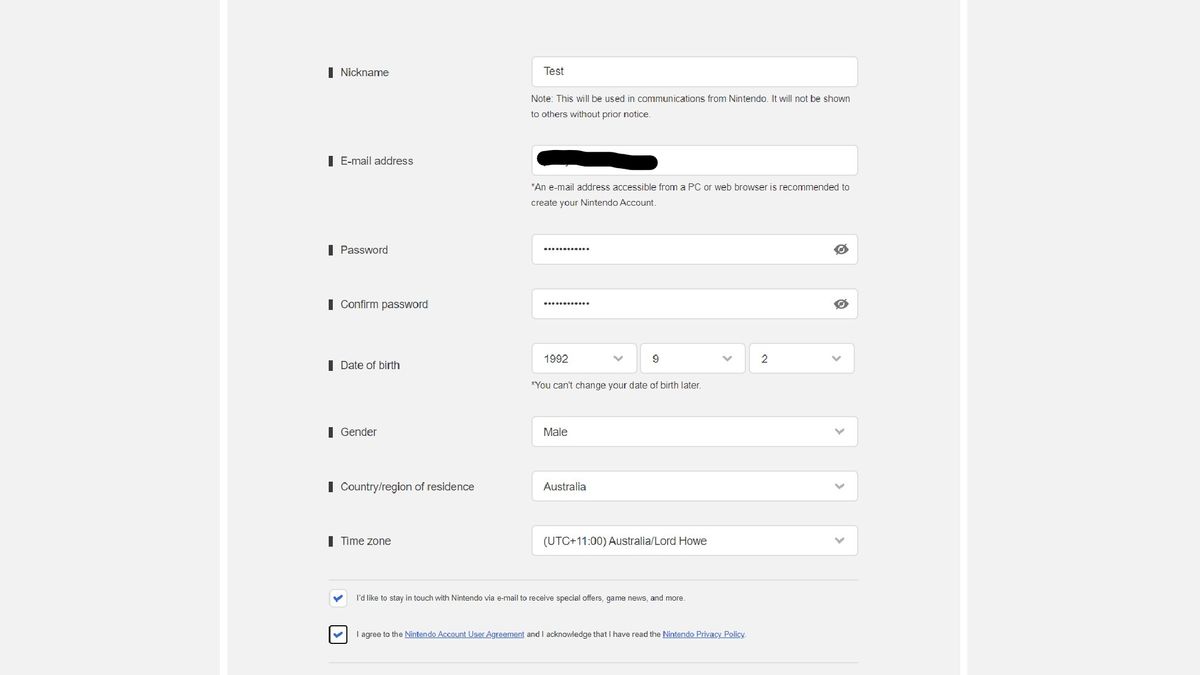Show the confirm password field contents
This screenshot has width=1200, height=675.
pos(841,303)
